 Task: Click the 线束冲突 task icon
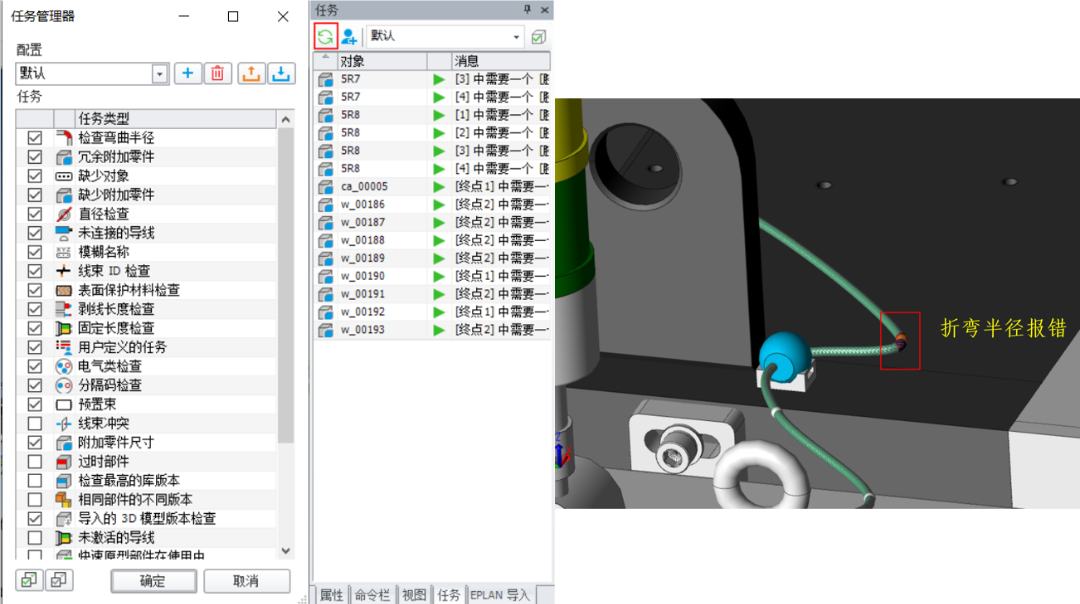(x=63, y=424)
